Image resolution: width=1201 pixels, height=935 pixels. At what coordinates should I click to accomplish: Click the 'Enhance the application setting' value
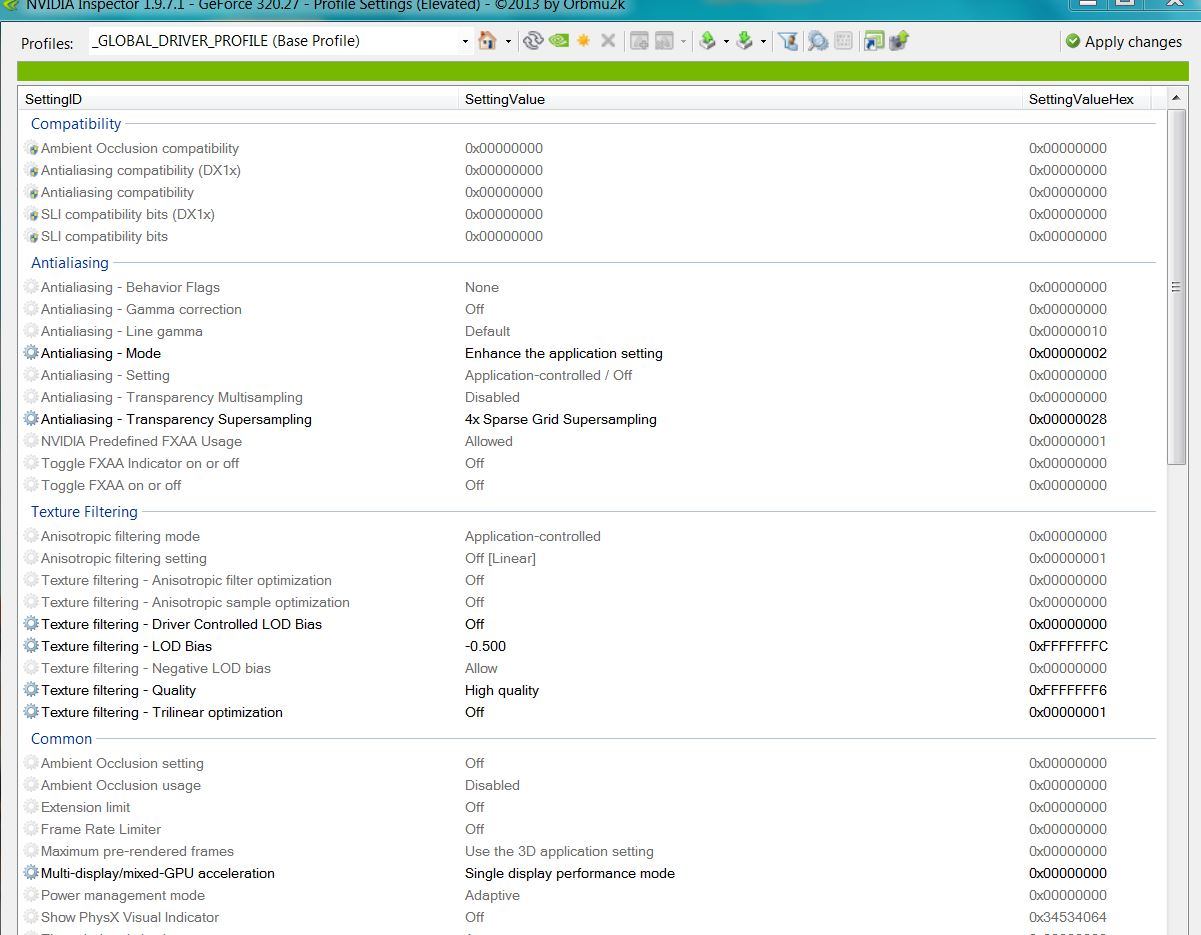(564, 353)
